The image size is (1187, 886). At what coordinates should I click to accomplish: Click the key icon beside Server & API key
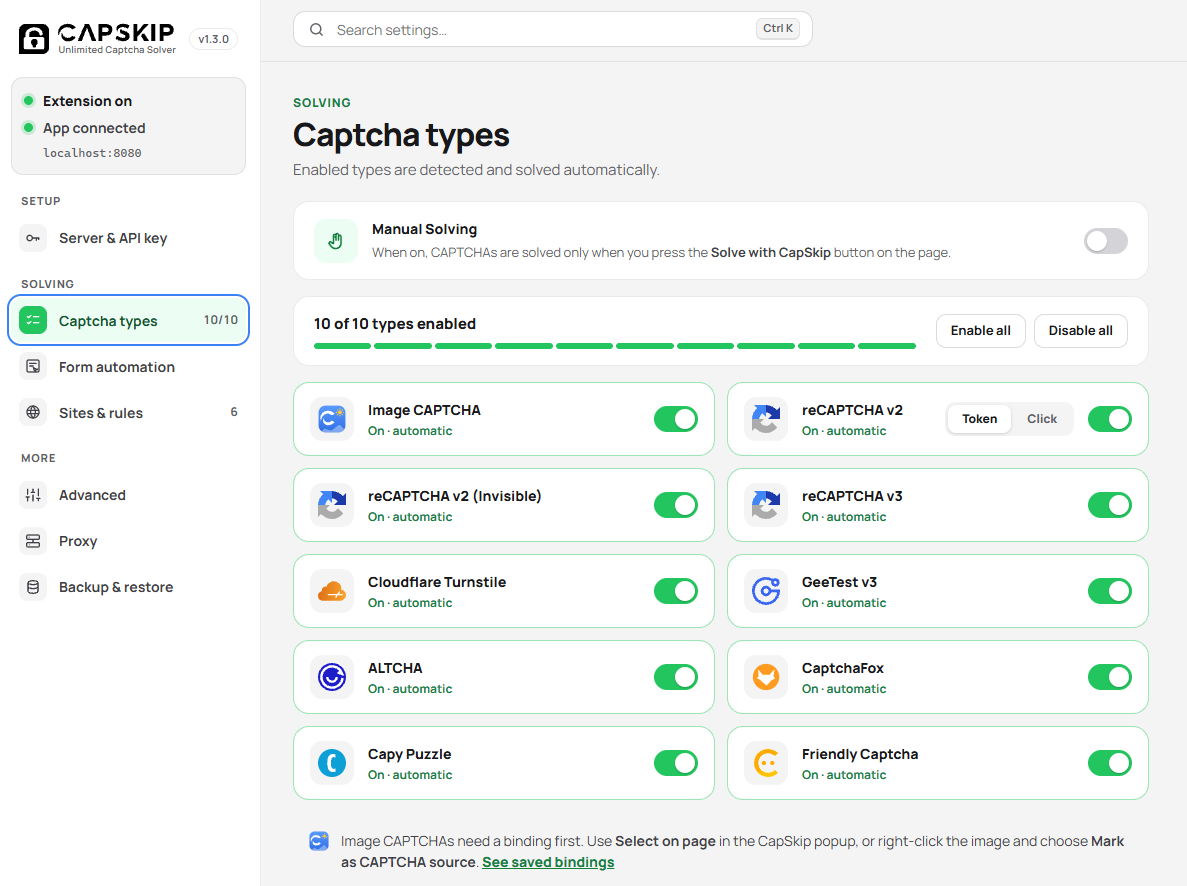[33, 238]
